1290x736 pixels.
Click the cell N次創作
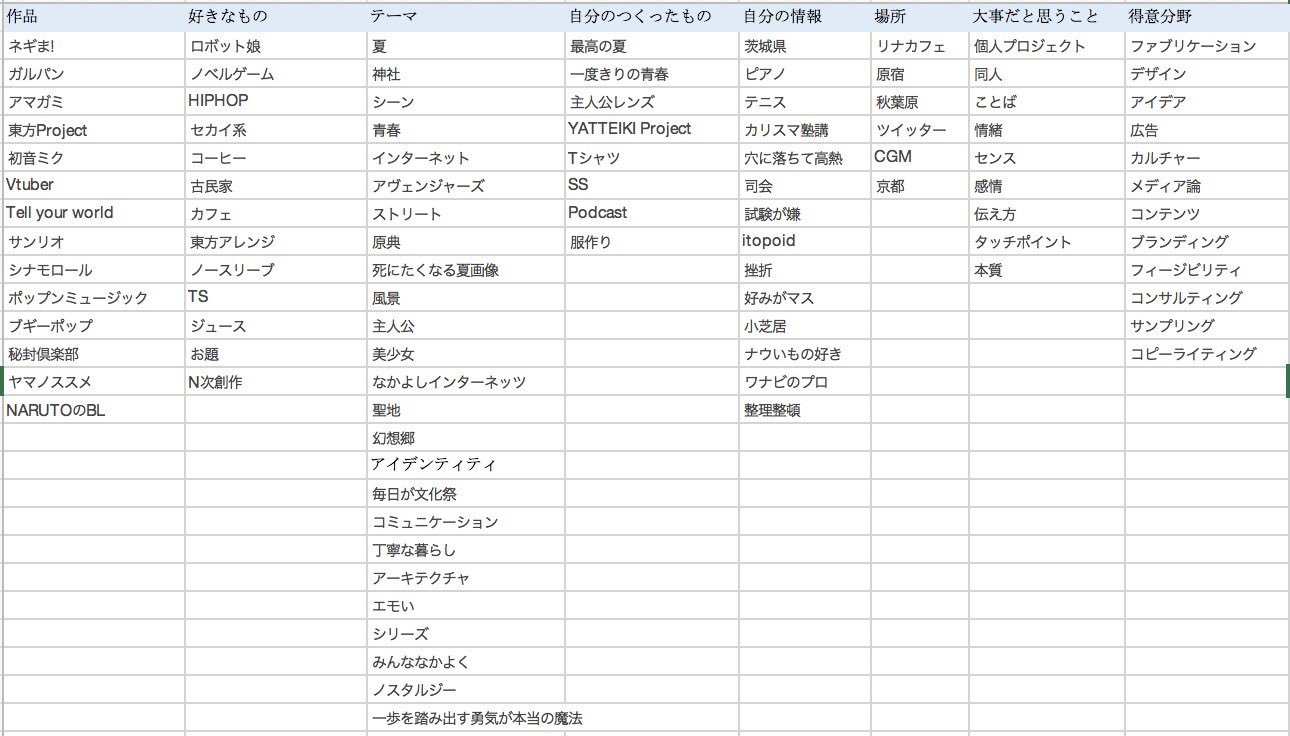[275, 382]
